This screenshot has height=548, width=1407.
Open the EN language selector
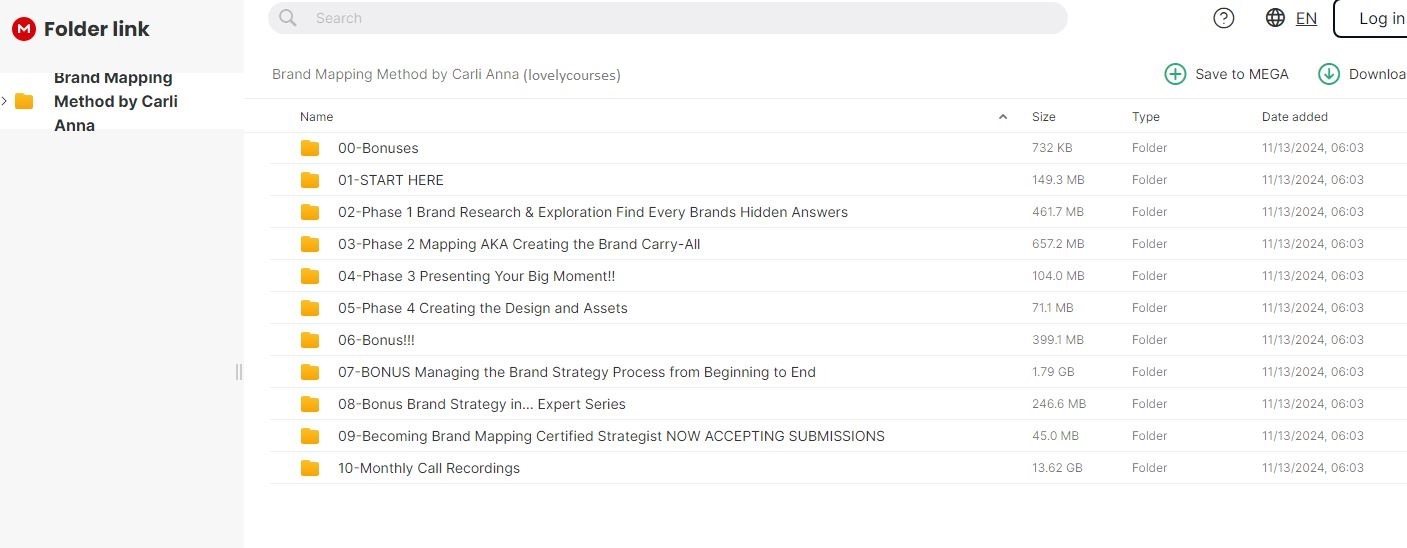tap(1306, 18)
